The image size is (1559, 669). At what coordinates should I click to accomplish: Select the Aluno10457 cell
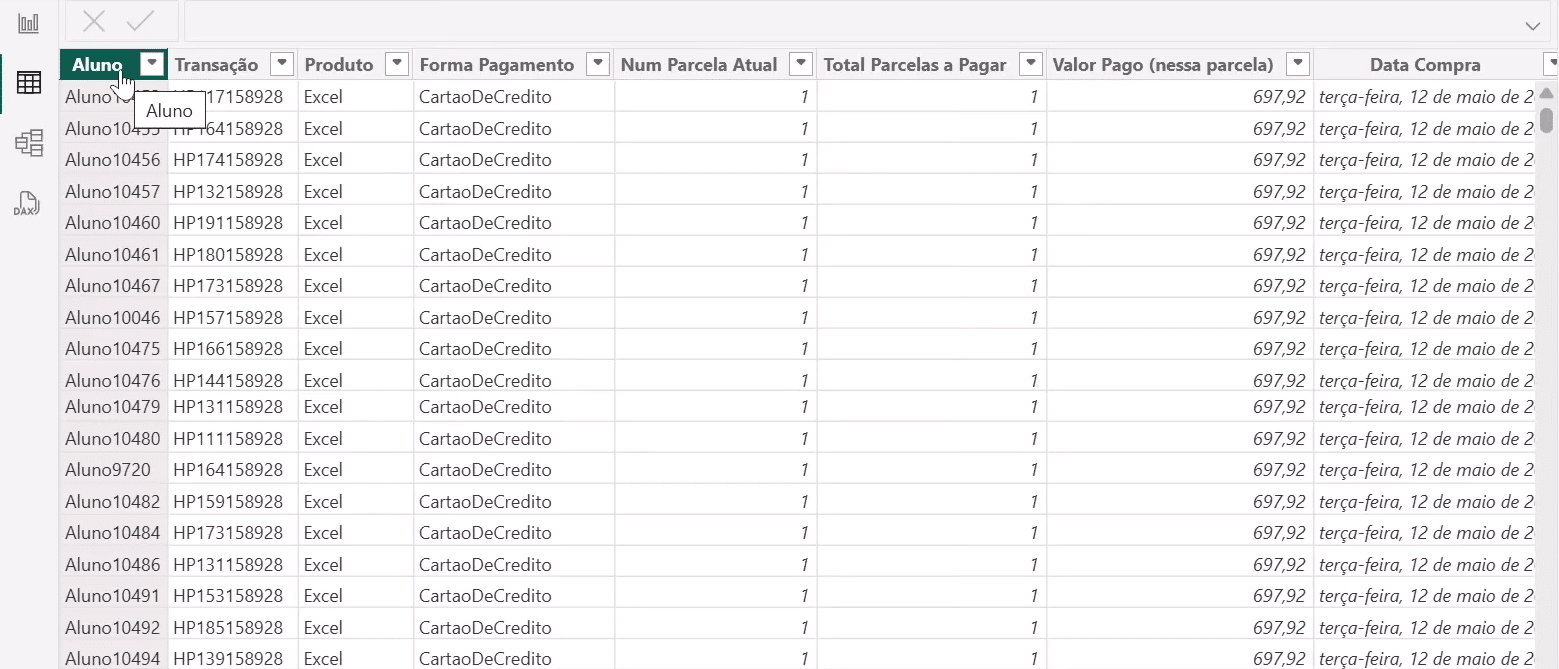point(113,191)
